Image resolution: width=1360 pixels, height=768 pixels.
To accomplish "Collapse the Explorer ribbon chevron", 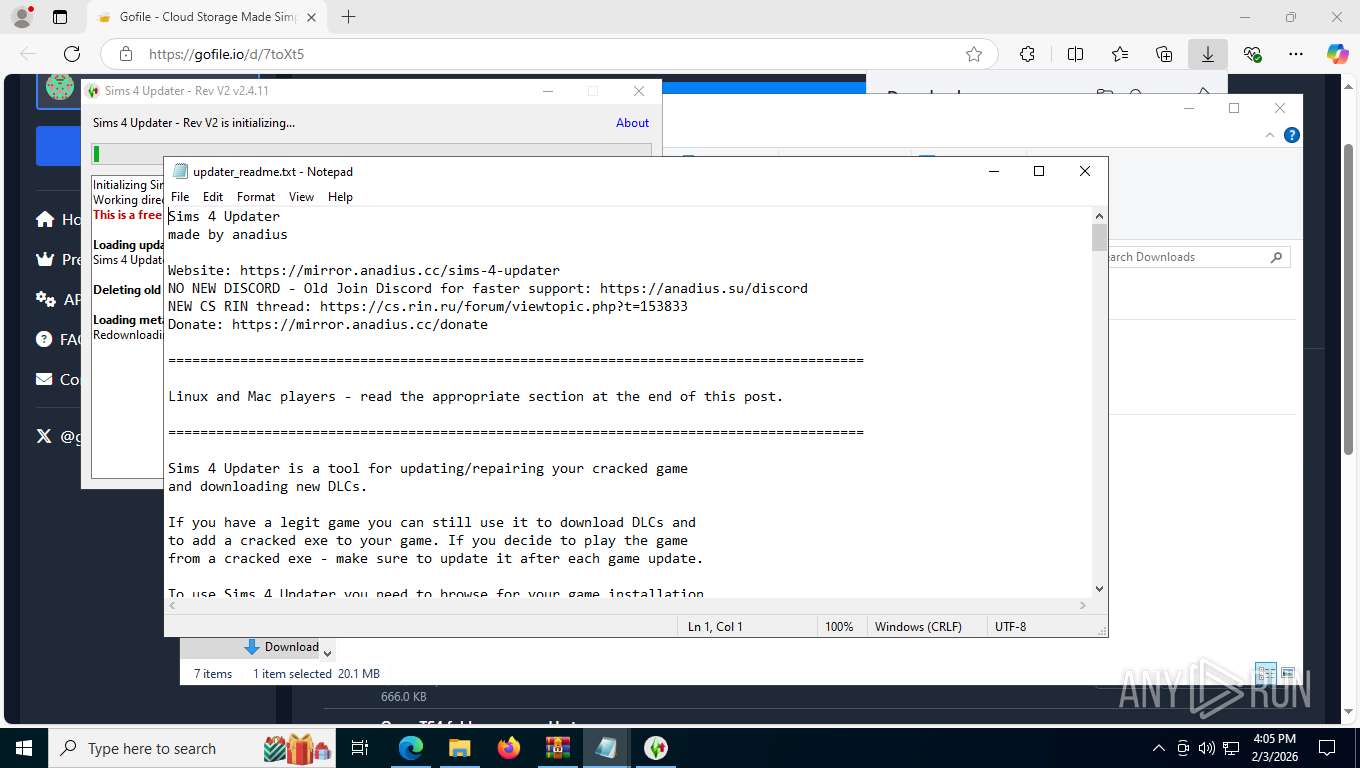I will coord(1271,135).
